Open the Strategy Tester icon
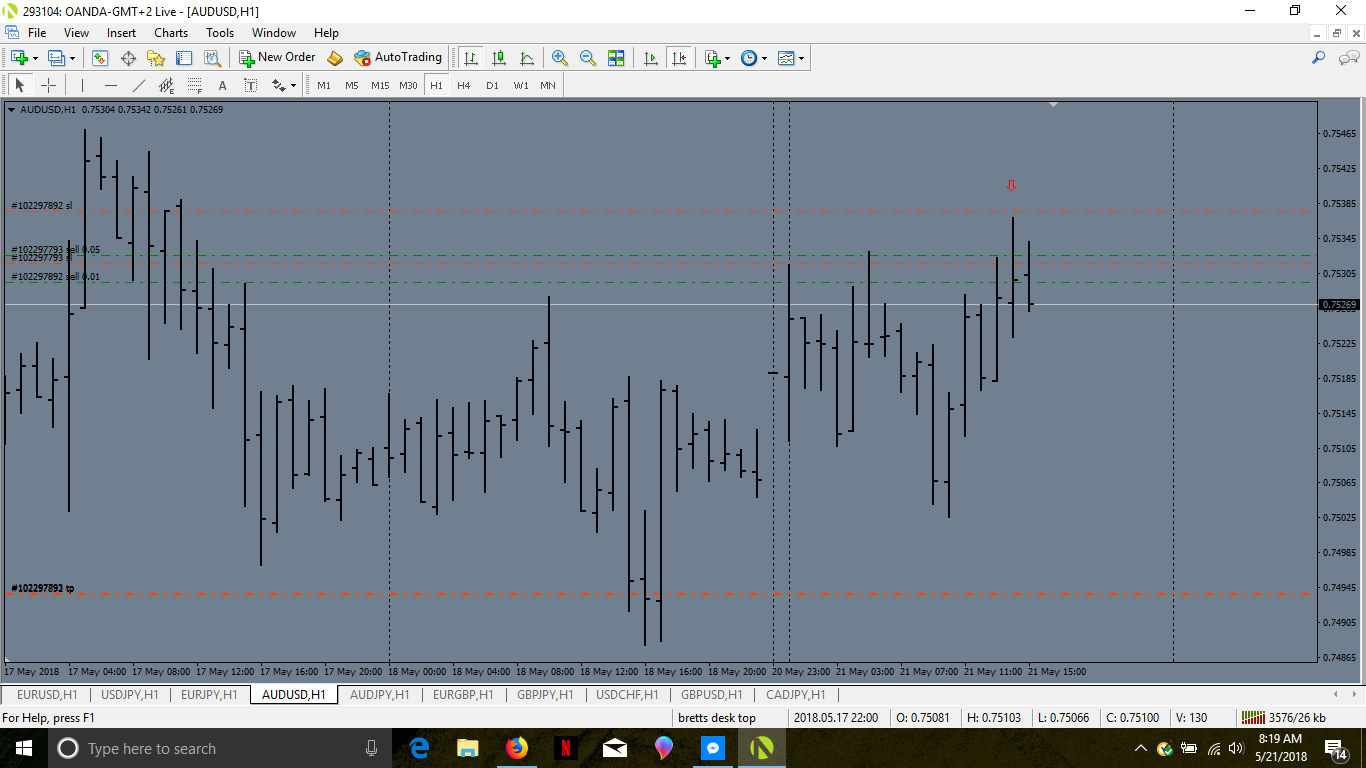Viewport: 1366px width, 768px height. tap(212, 58)
